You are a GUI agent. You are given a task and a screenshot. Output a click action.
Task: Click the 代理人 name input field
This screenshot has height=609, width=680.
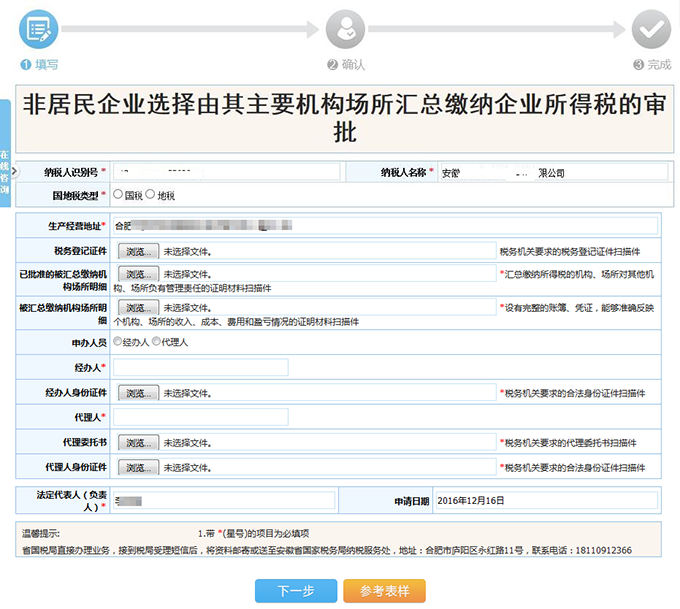pos(200,417)
